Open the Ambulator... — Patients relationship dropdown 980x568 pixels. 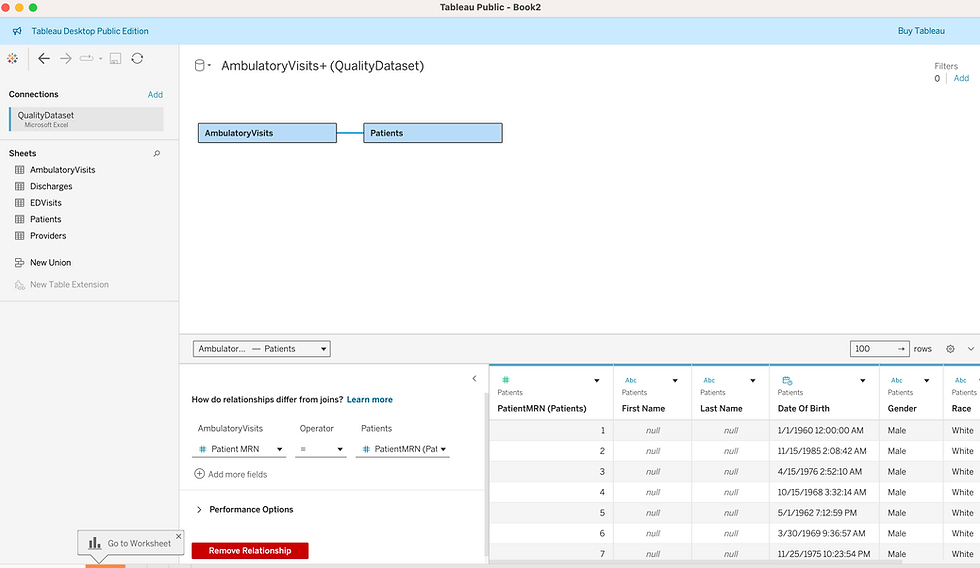point(262,349)
